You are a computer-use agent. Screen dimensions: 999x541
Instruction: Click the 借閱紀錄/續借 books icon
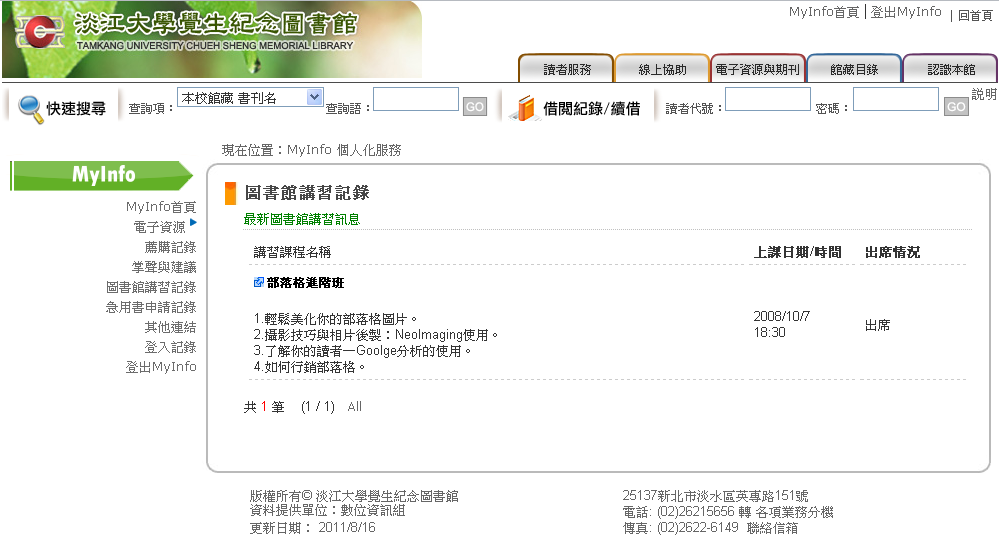point(523,108)
